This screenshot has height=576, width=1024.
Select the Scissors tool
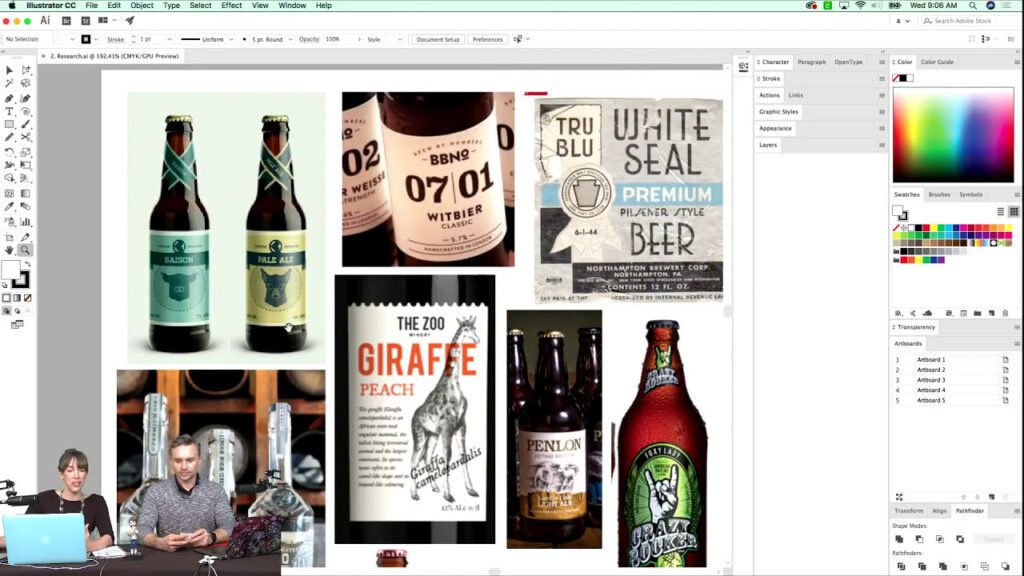coord(25,137)
